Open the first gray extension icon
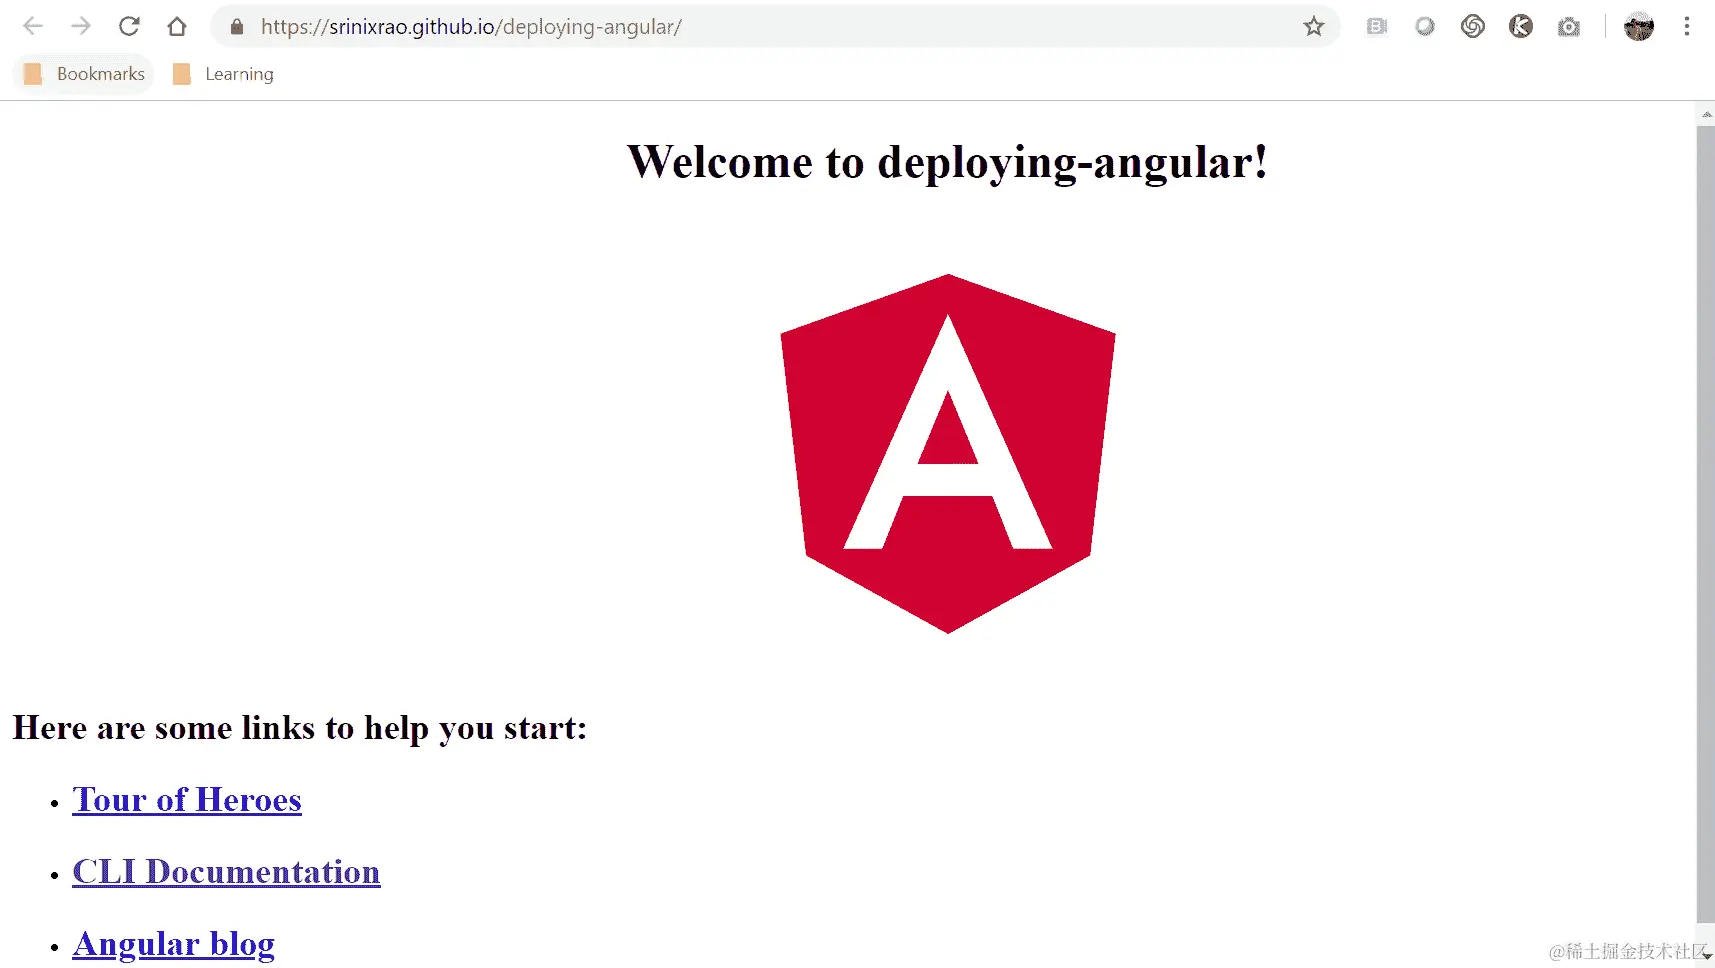 (x=1377, y=27)
